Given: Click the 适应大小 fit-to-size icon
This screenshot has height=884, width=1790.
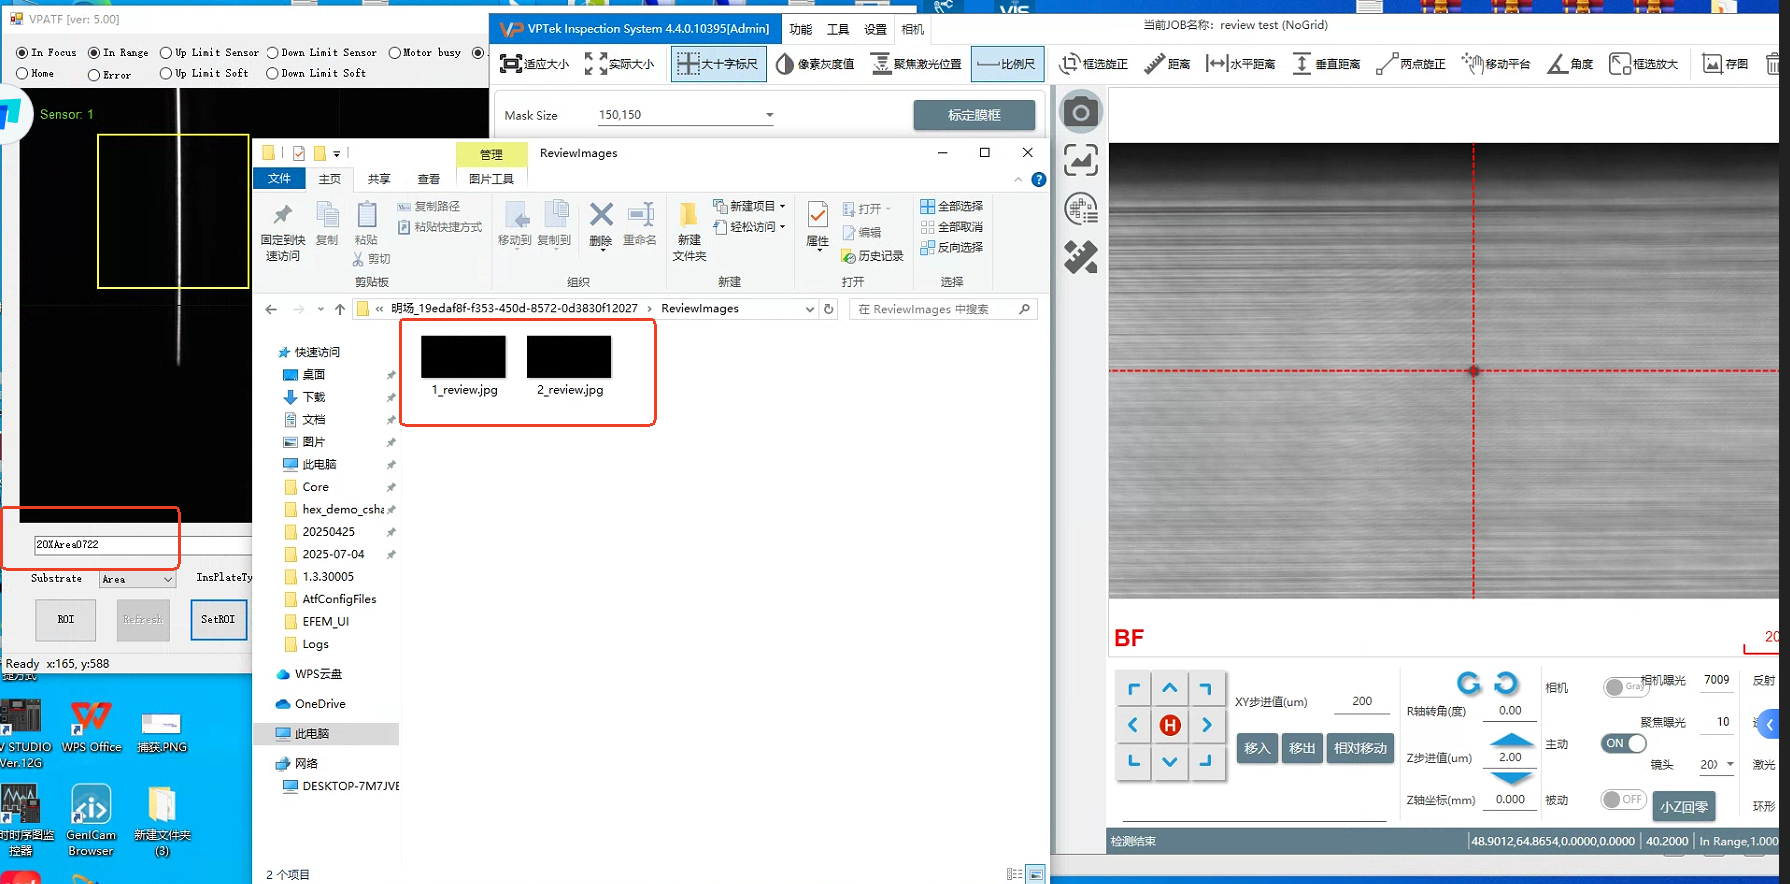Looking at the screenshot, I should (x=534, y=64).
